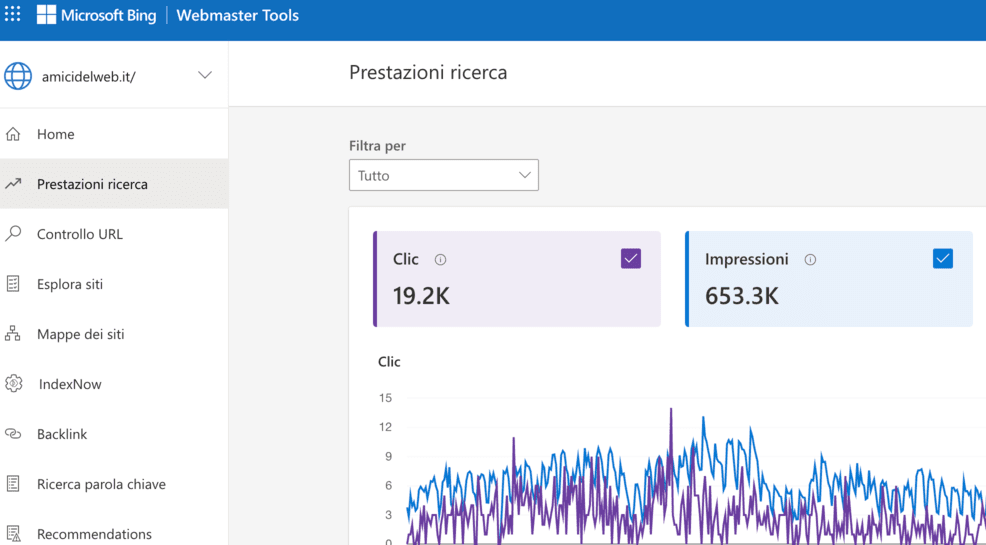The width and height of the screenshot is (986, 545).
Task: Open Recommendations from the sidebar
Action: tap(114, 534)
